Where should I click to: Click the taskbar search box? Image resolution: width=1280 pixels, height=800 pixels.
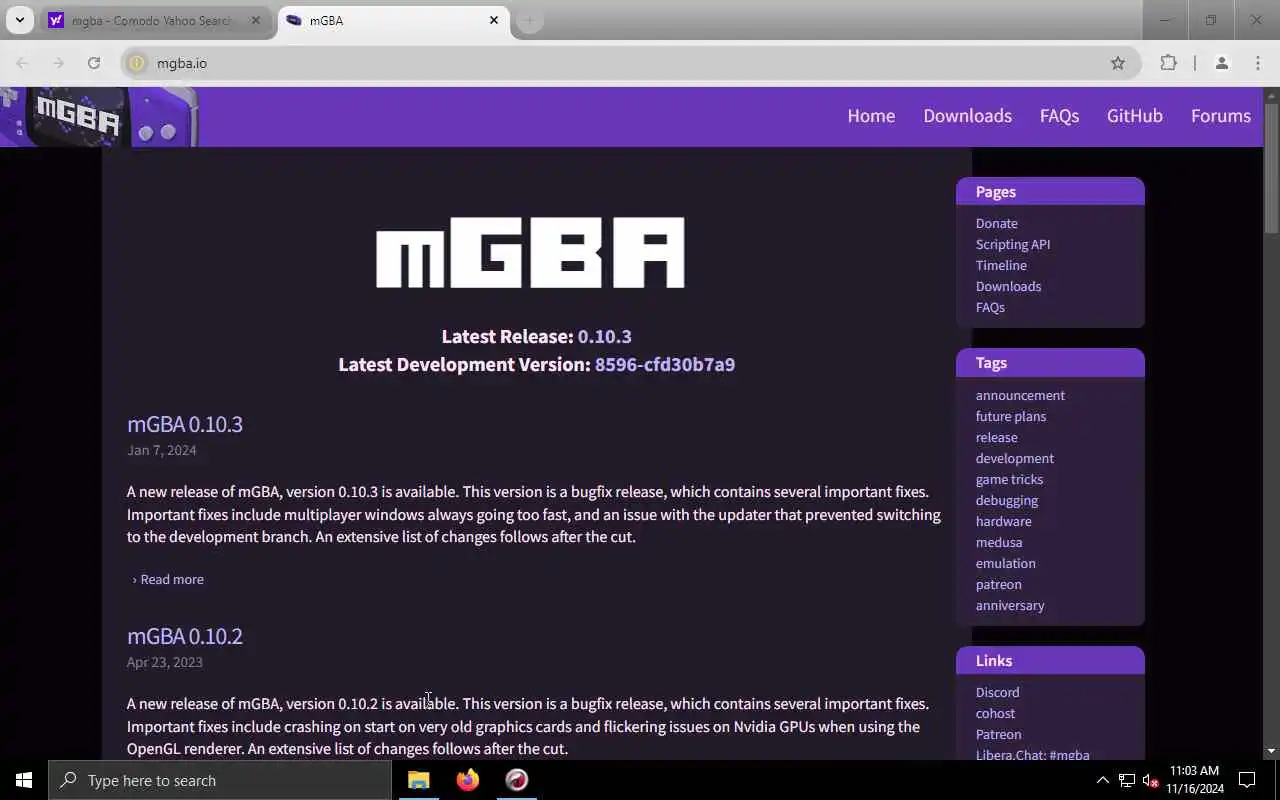[x=220, y=780]
